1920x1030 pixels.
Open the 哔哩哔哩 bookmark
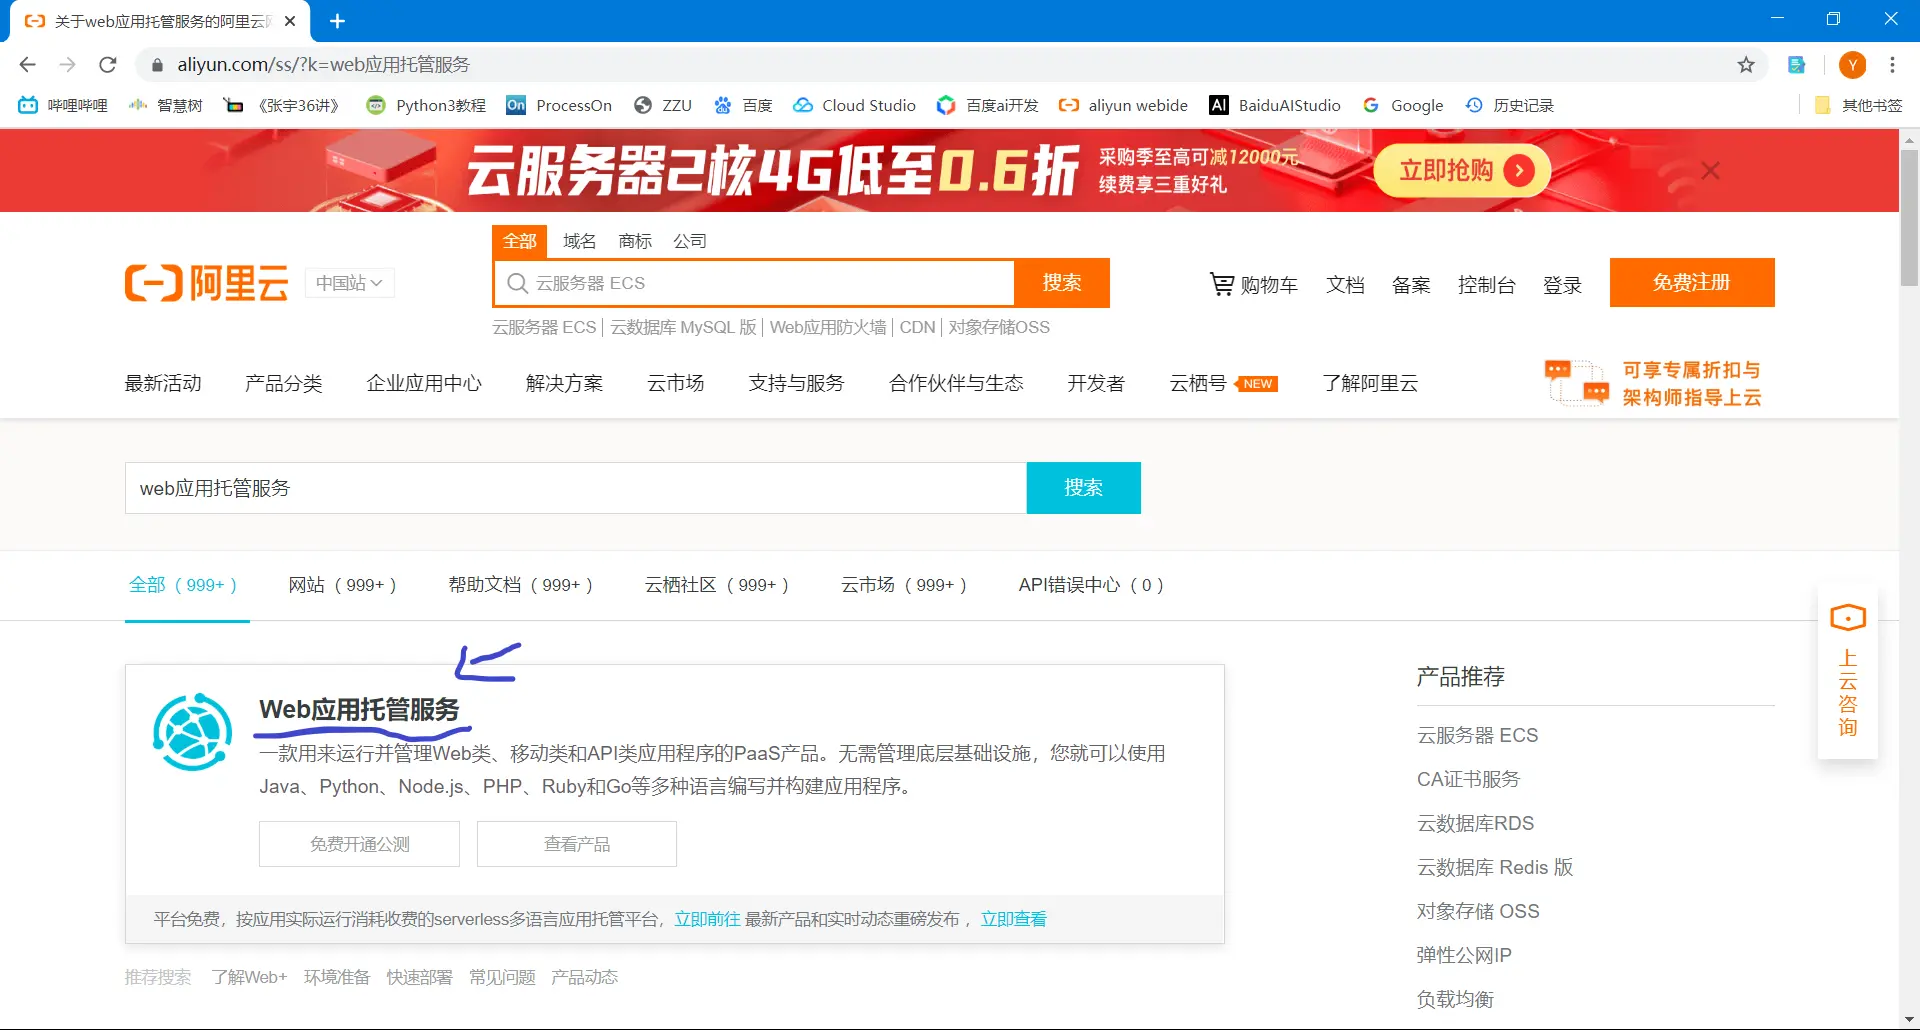click(x=63, y=105)
